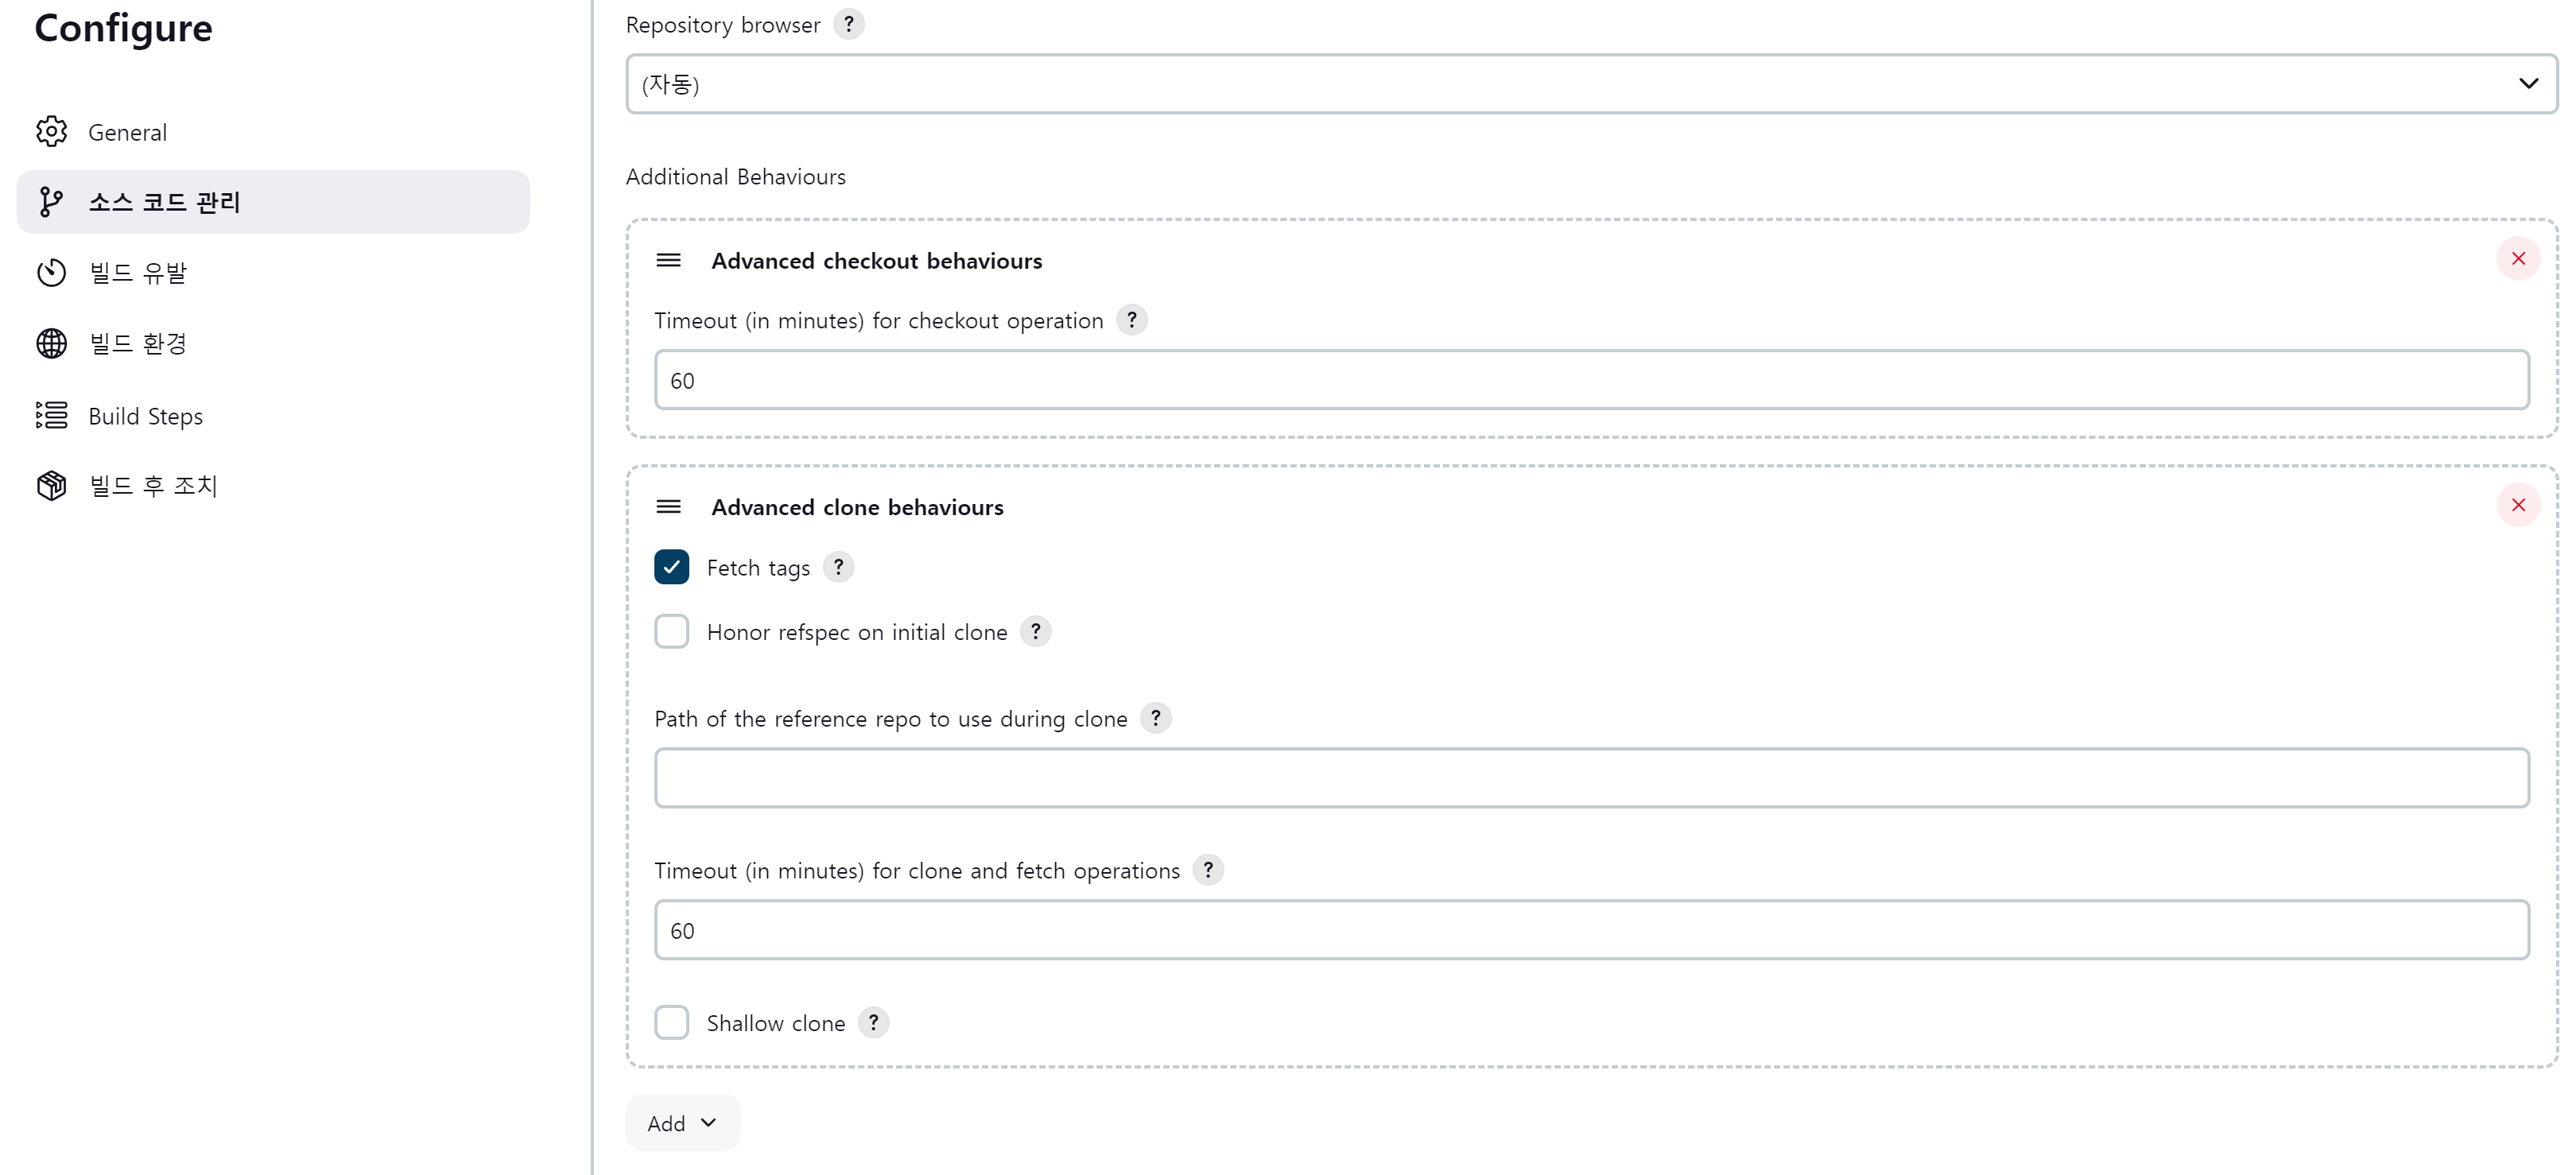Expand the Add behaviours dropdown button
Viewport: 2576px width, 1175px height.
[683, 1123]
